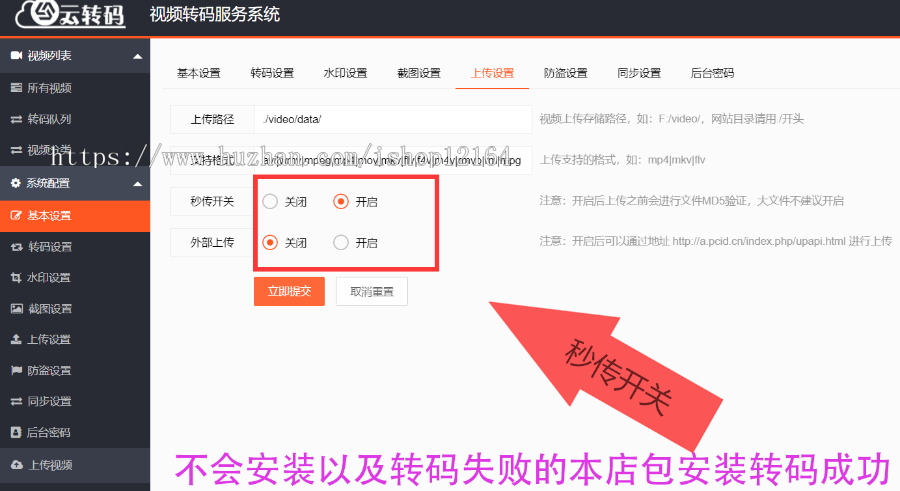Click the 转码队列 queue icon in sidebar
This screenshot has width=900, height=491.
16,119
